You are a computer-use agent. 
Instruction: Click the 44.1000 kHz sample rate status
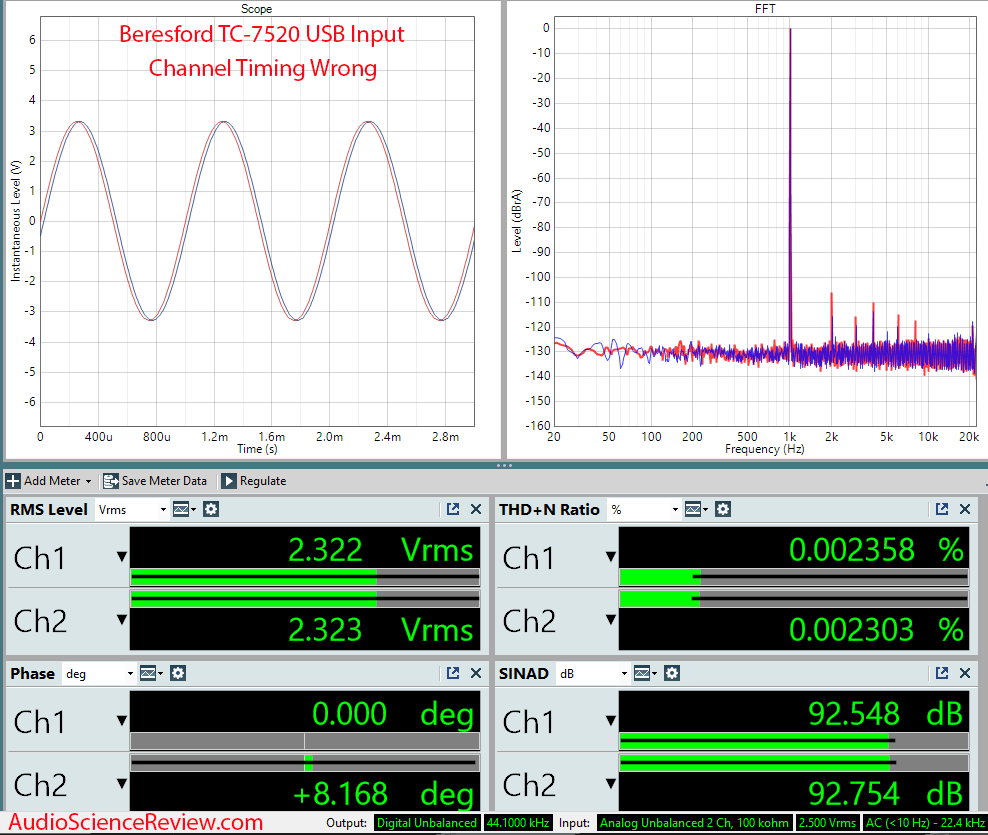[518, 823]
